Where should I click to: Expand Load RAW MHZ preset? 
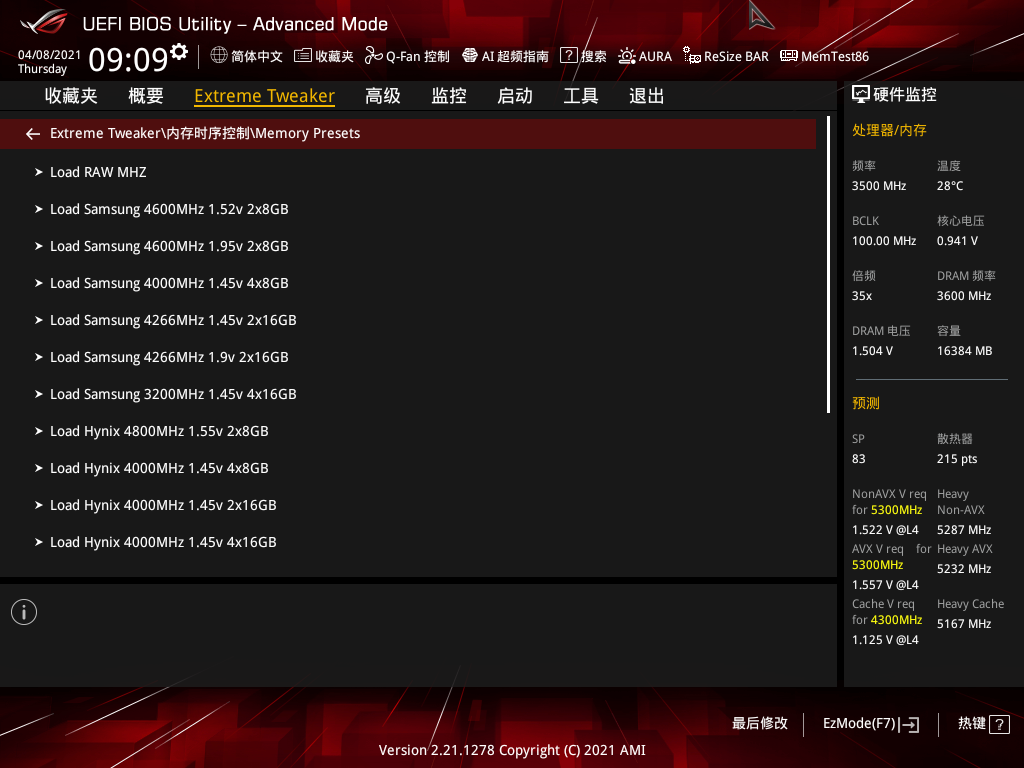pyautogui.click(x=98, y=172)
